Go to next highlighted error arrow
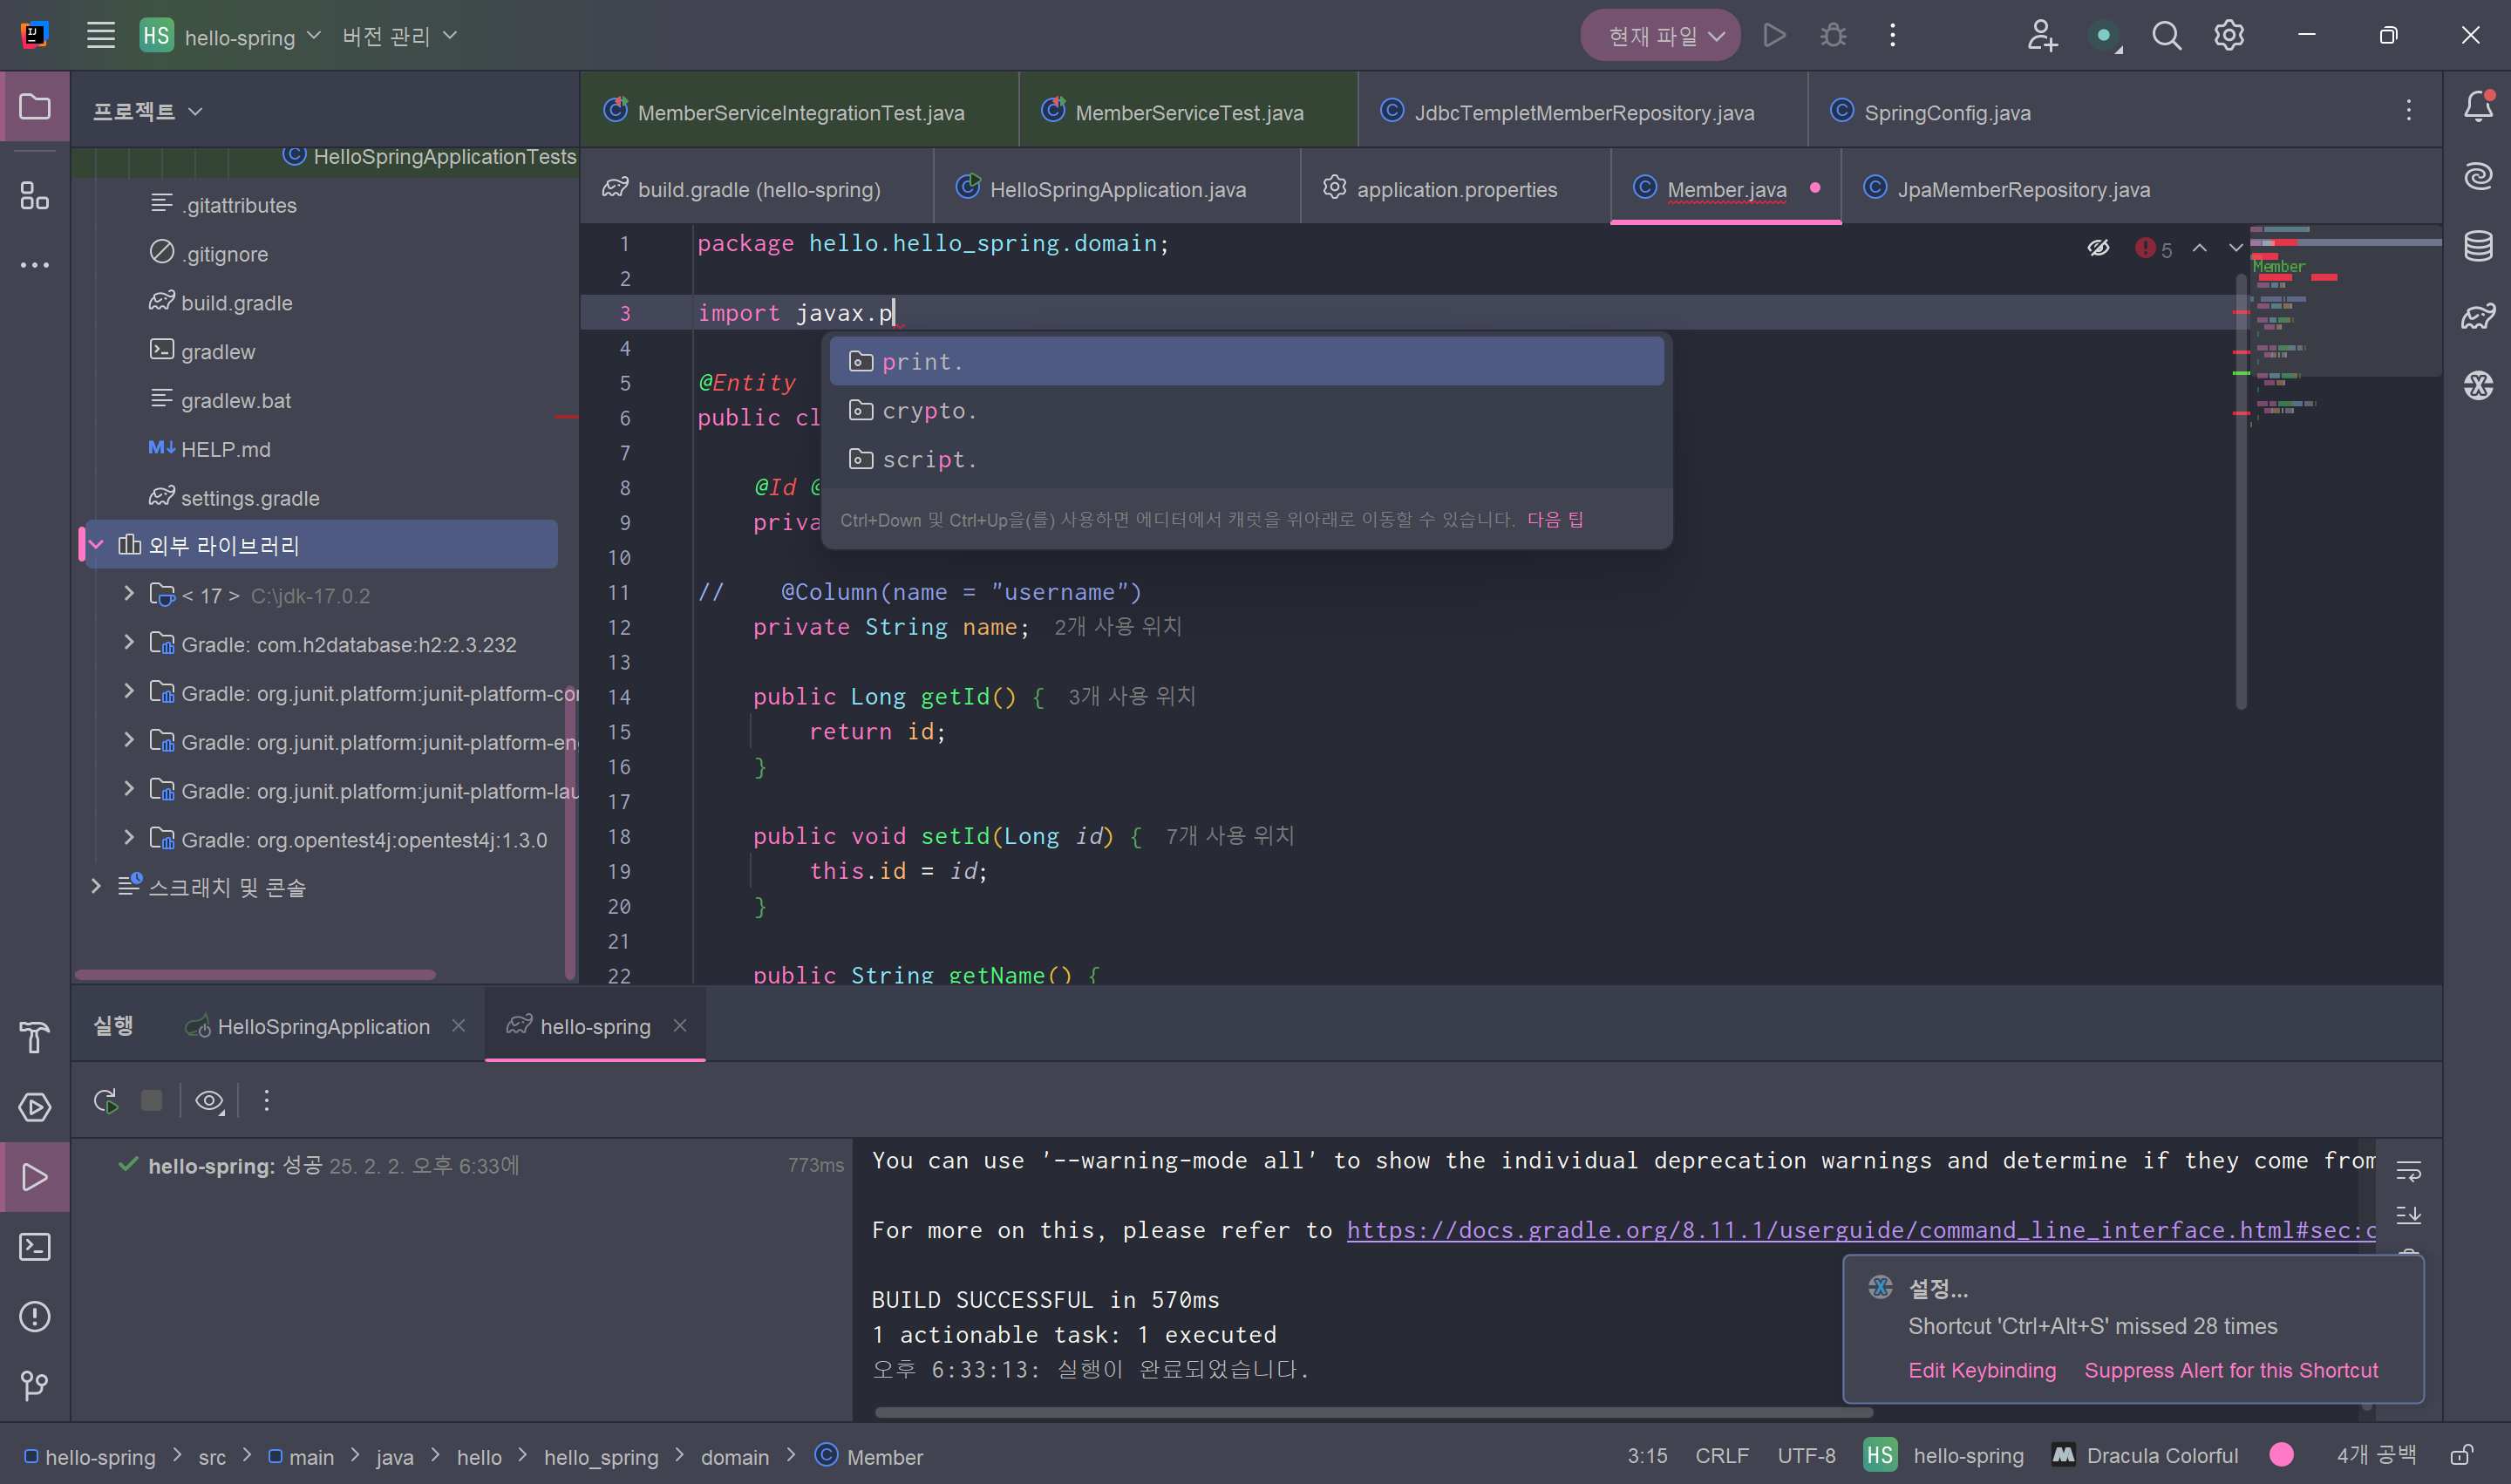 pos(2236,248)
